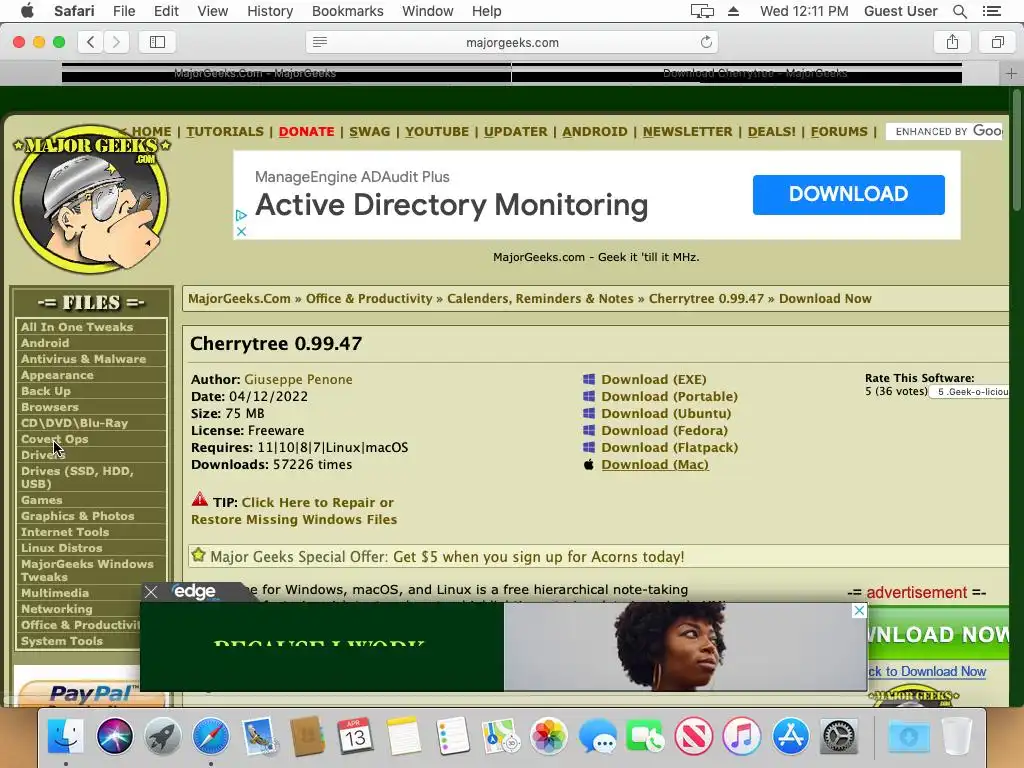Click the eject icon in menu bar
Screen dimensions: 1024x768
733,11
